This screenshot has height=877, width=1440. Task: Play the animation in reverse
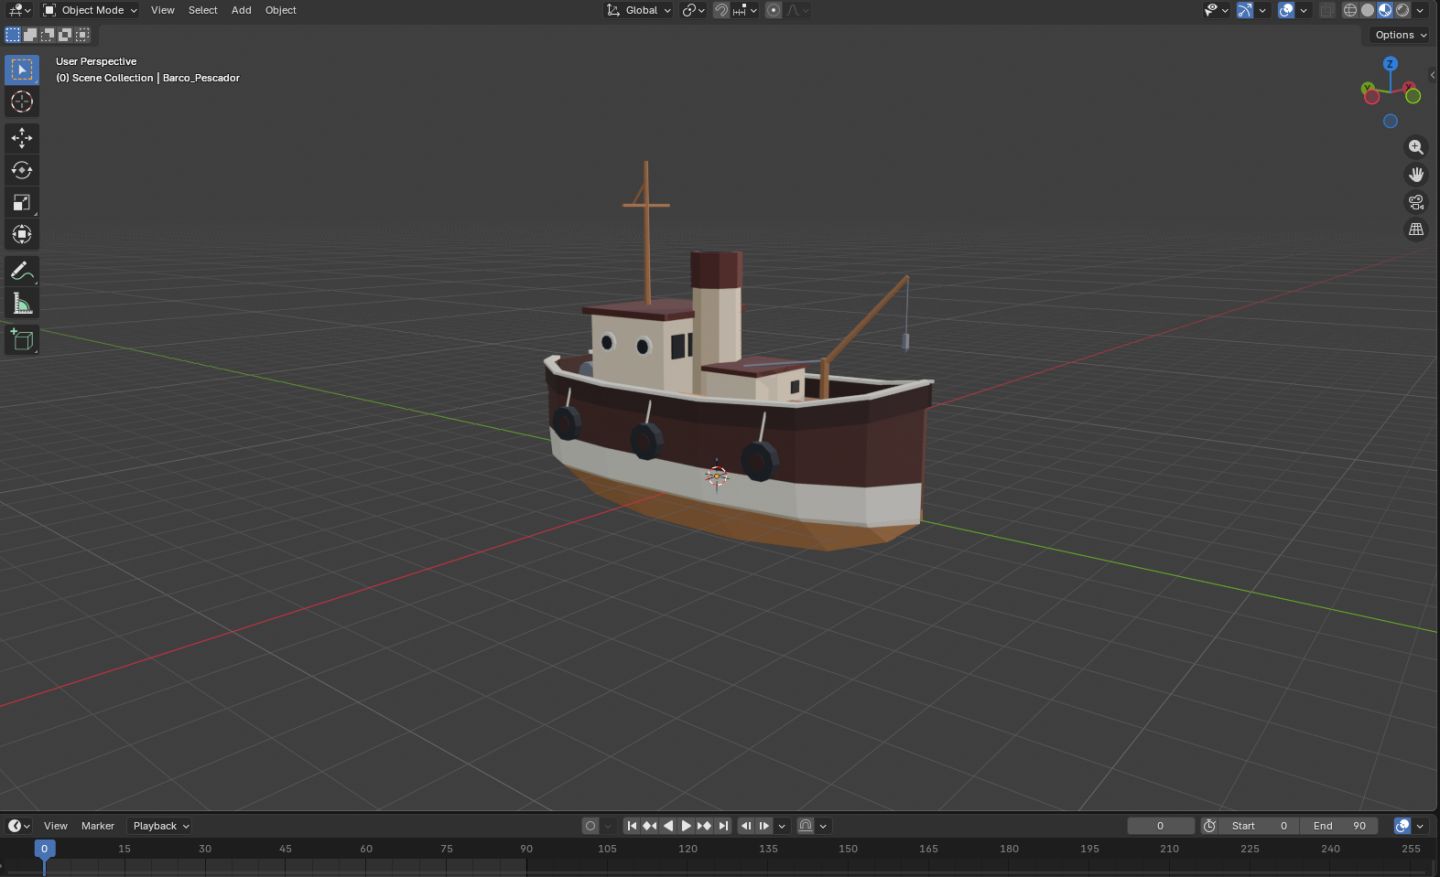pos(668,826)
